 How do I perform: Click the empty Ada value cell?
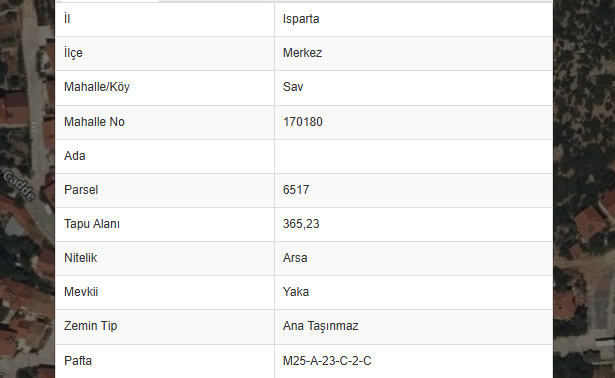(x=413, y=156)
